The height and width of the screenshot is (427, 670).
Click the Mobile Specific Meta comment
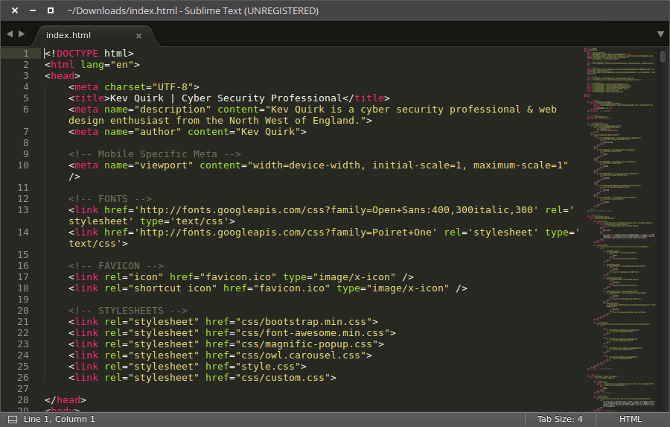tap(155, 154)
